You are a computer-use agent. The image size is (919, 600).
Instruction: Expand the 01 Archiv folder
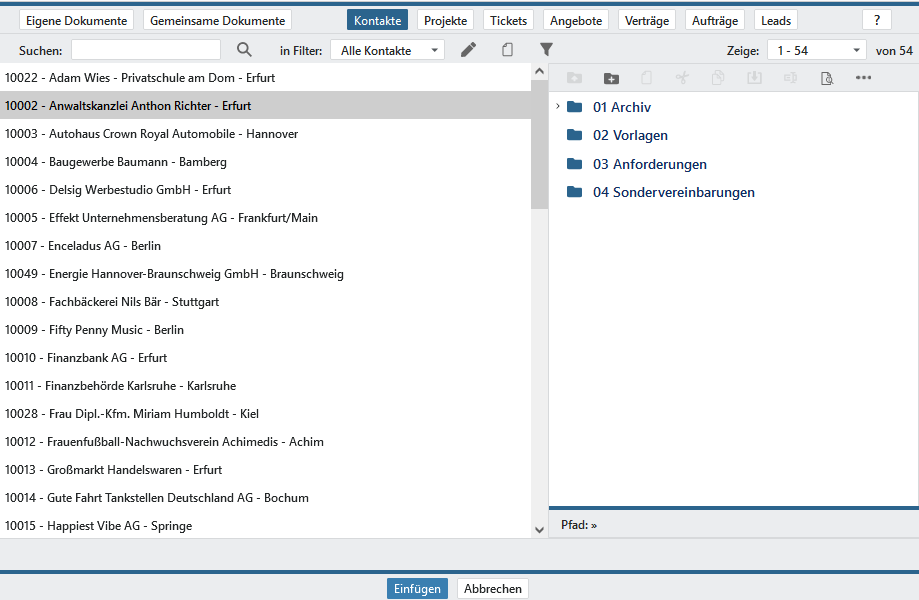click(558, 107)
